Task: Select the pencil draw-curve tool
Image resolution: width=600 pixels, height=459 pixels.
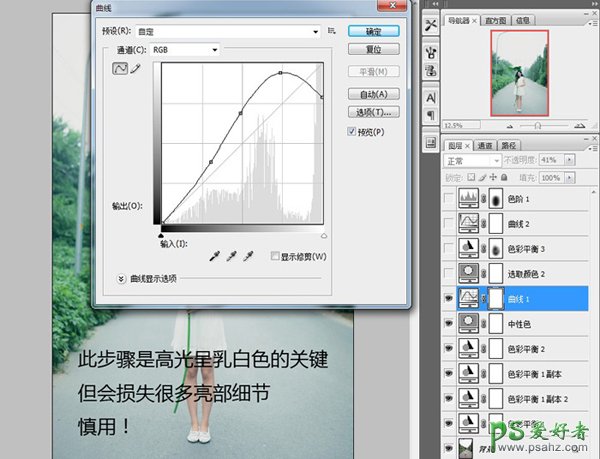Action: pyautogui.click(x=136, y=71)
